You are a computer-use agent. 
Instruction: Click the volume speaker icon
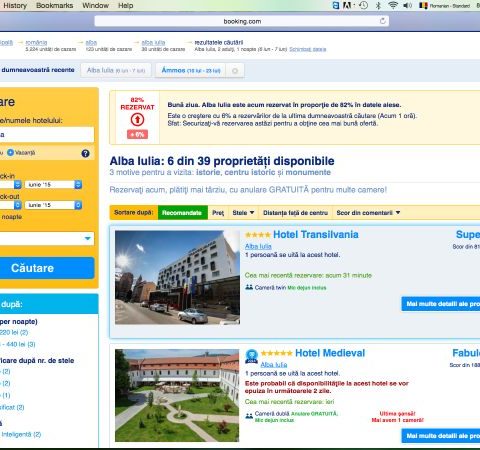tap(408, 5)
